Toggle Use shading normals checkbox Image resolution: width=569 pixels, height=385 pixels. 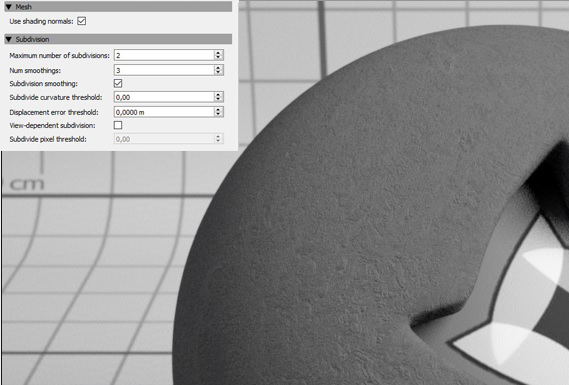point(82,21)
